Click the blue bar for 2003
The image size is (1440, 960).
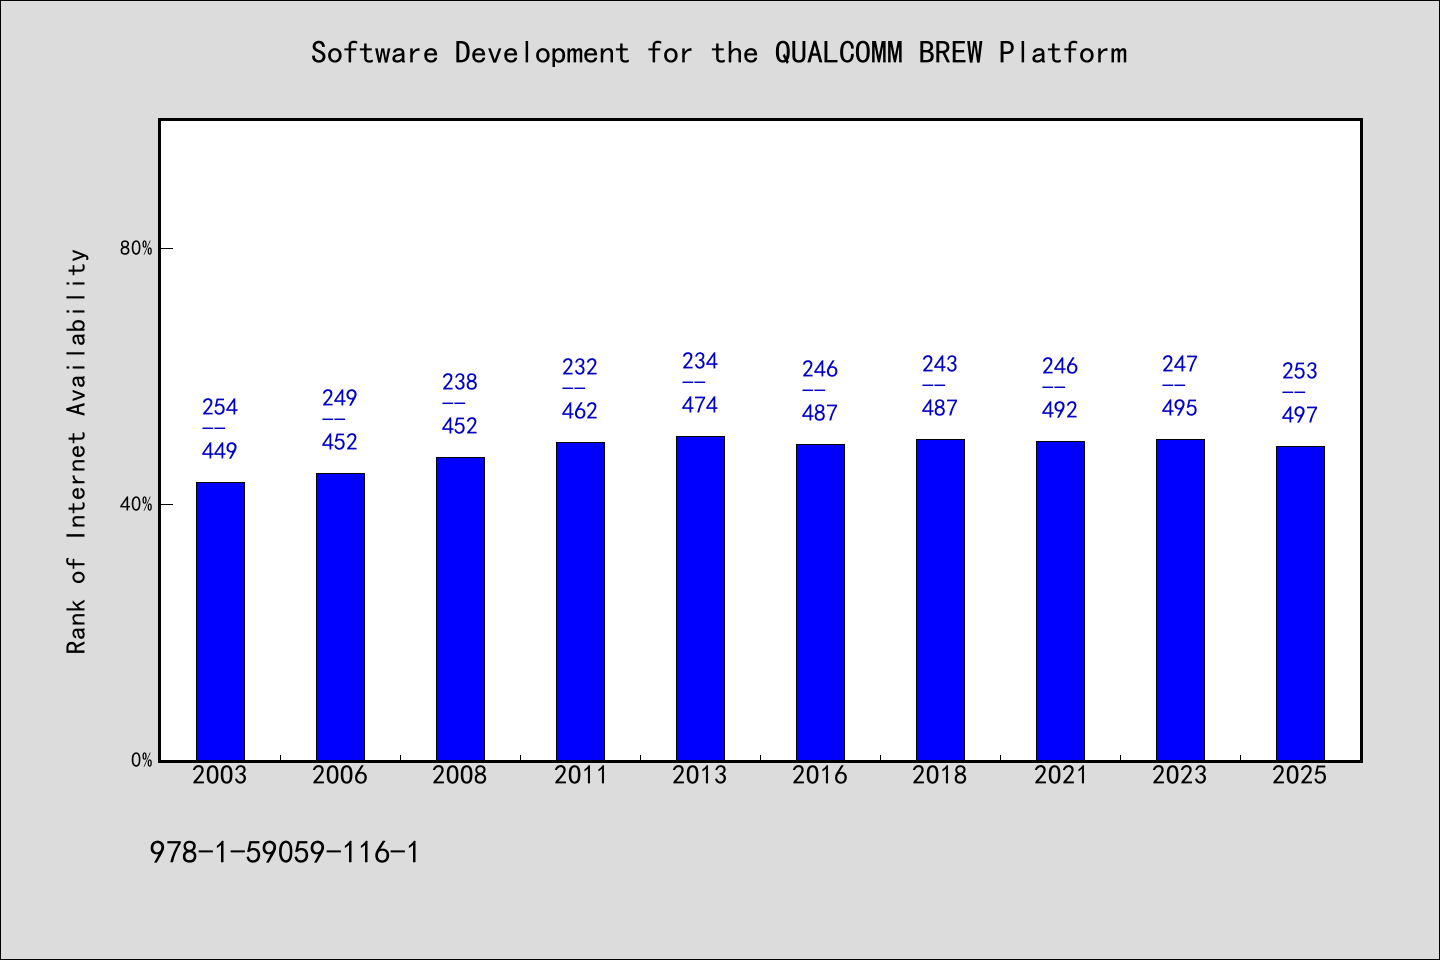[220, 621]
